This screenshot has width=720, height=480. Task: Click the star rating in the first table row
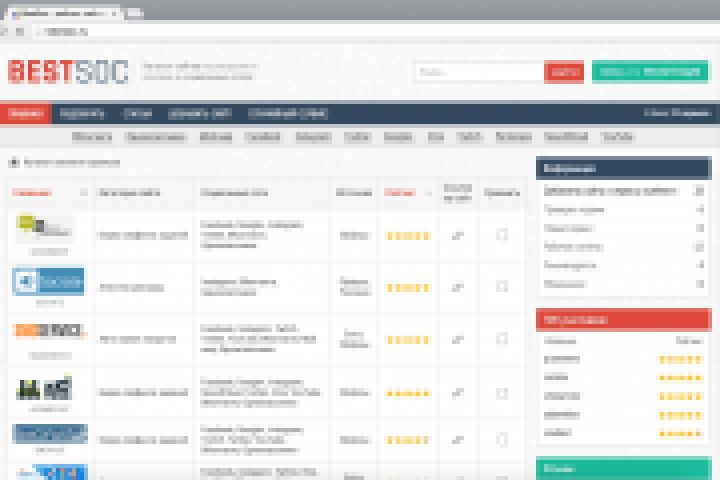pyautogui.click(x=408, y=236)
